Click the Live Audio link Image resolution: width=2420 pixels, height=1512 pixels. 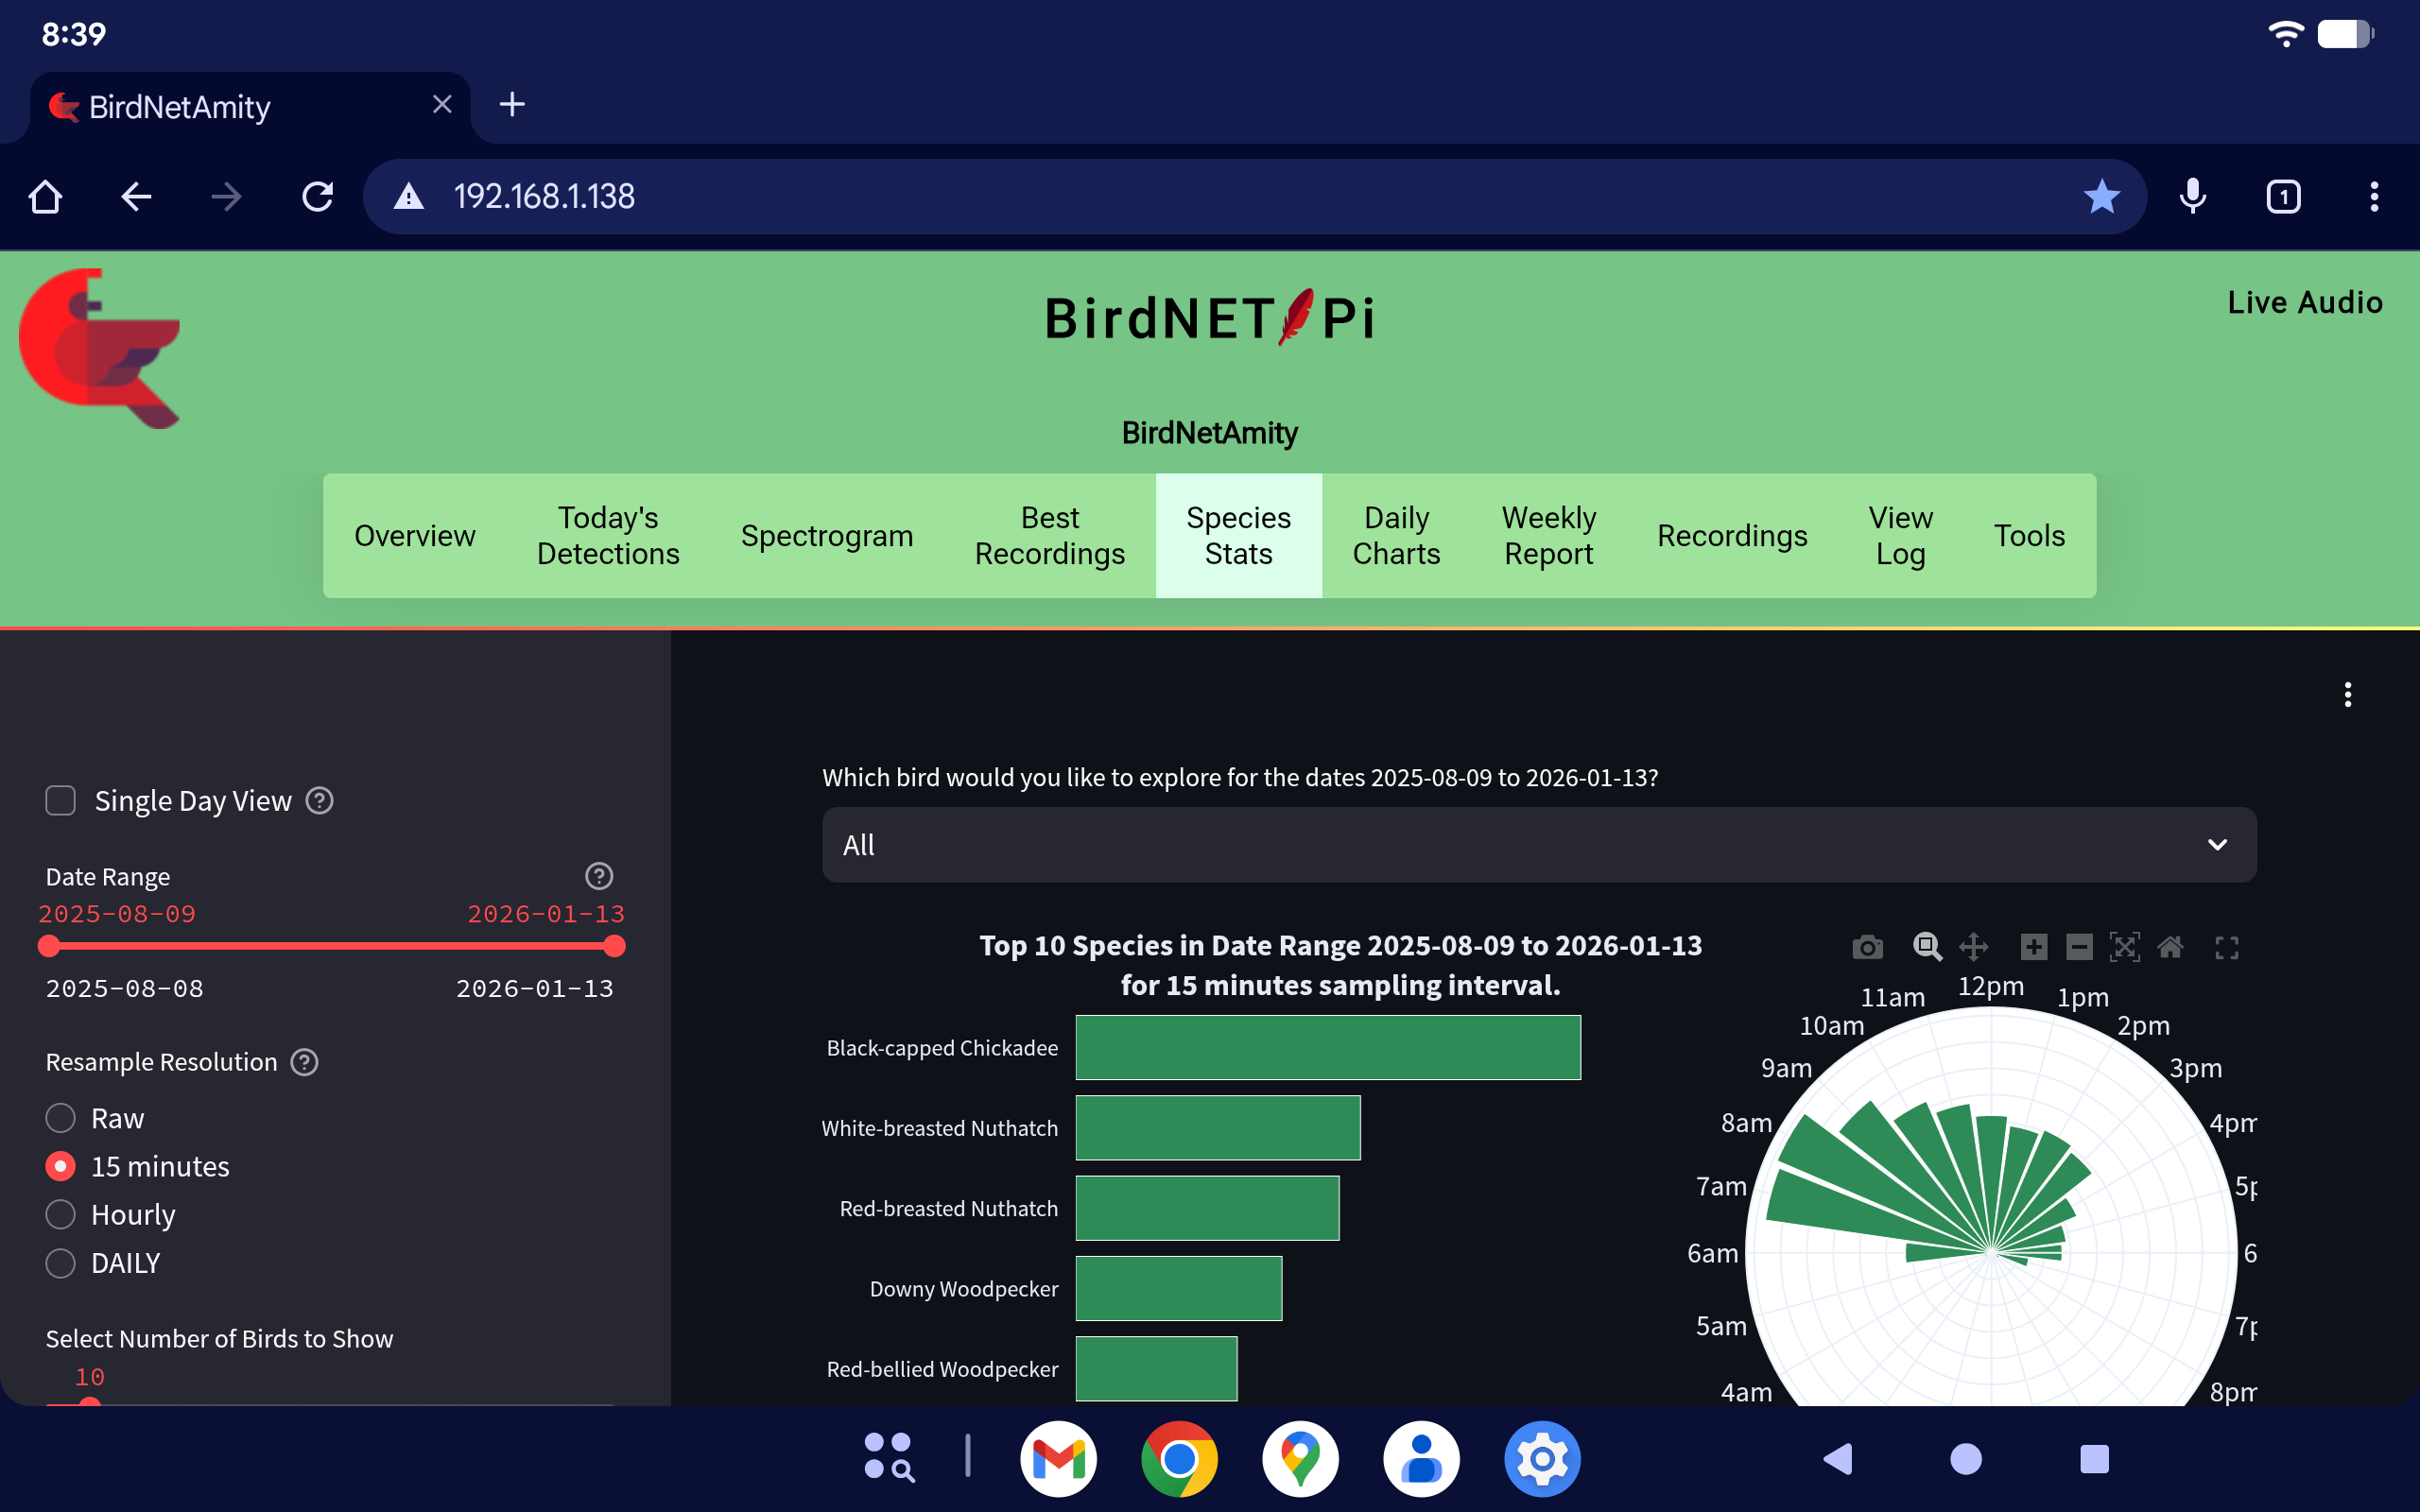tap(2304, 302)
